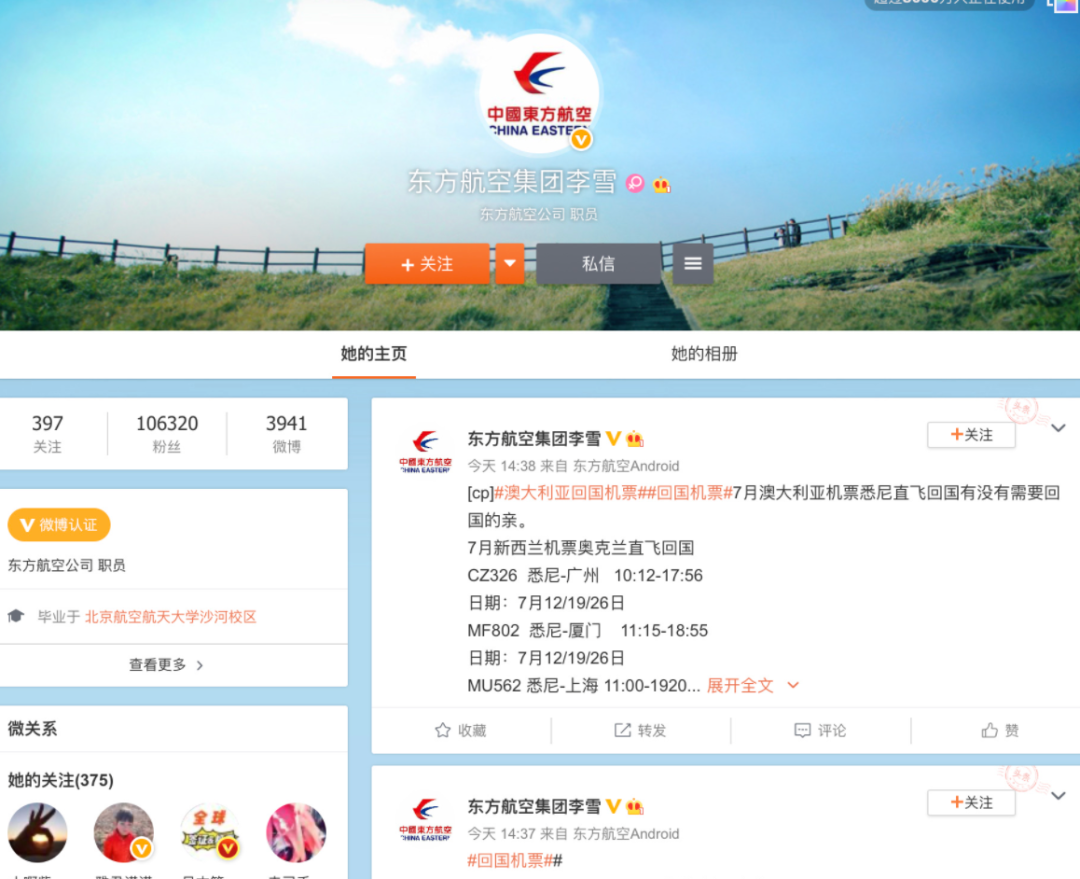Click the China Eastern profile avatar
Image resolution: width=1080 pixels, height=879 pixels.
pyautogui.click(x=539, y=94)
